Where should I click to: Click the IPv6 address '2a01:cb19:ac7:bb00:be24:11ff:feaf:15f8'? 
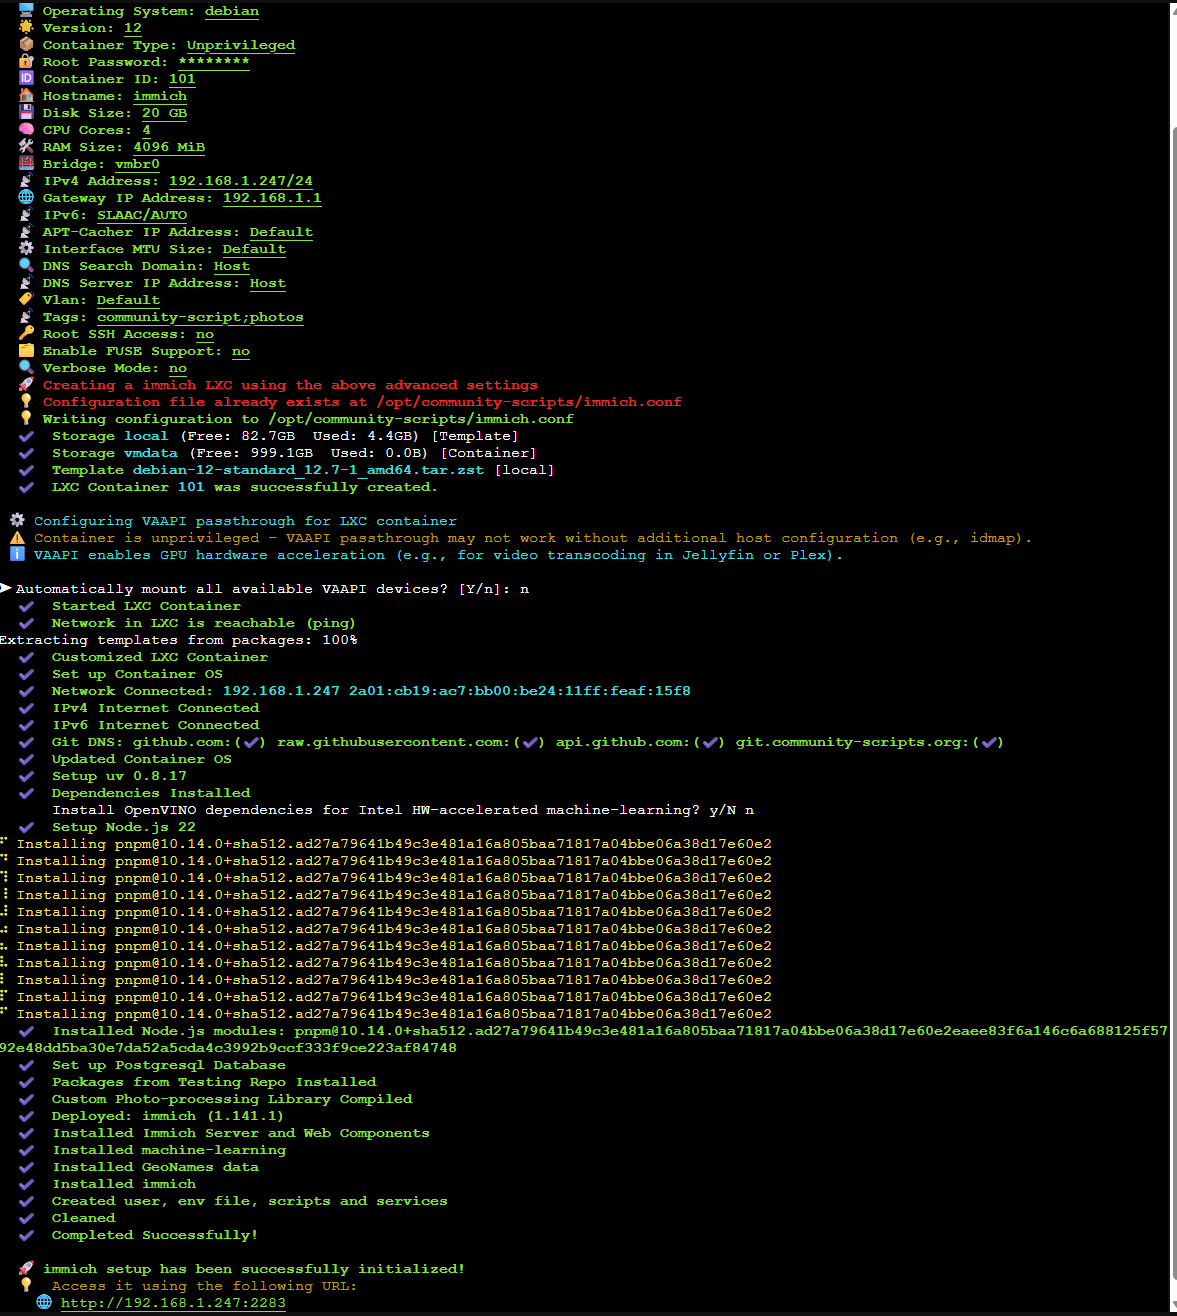click(x=520, y=690)
